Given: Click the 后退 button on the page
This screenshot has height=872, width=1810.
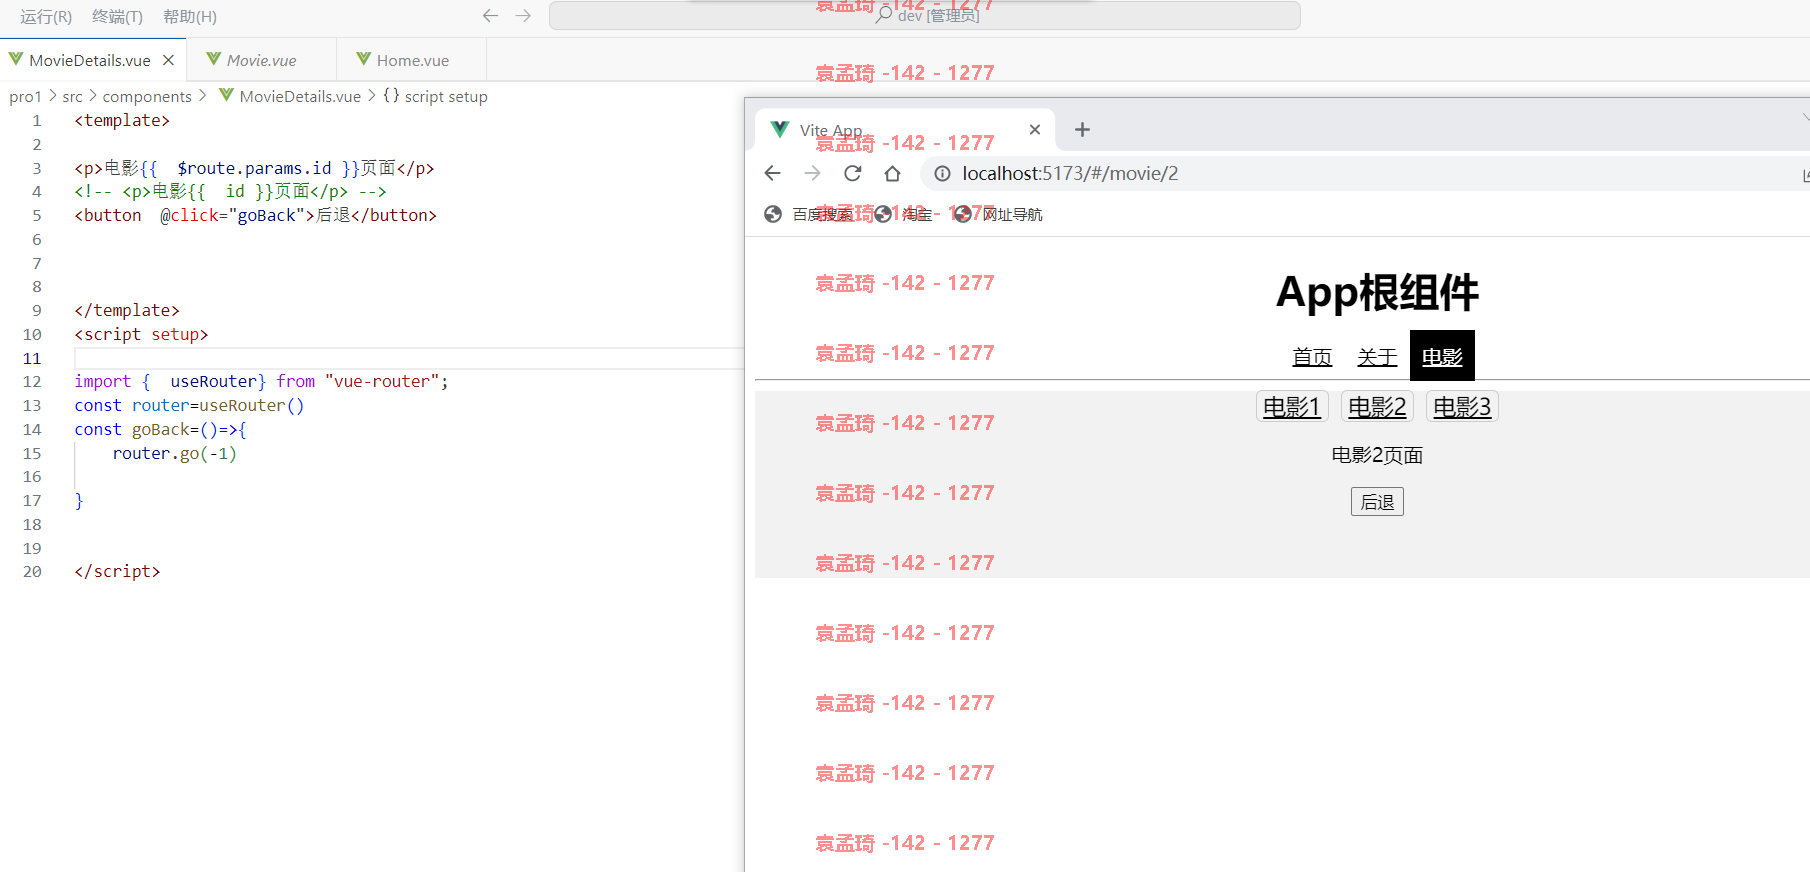Looking at the screenshot, I should coord(1377,502).
